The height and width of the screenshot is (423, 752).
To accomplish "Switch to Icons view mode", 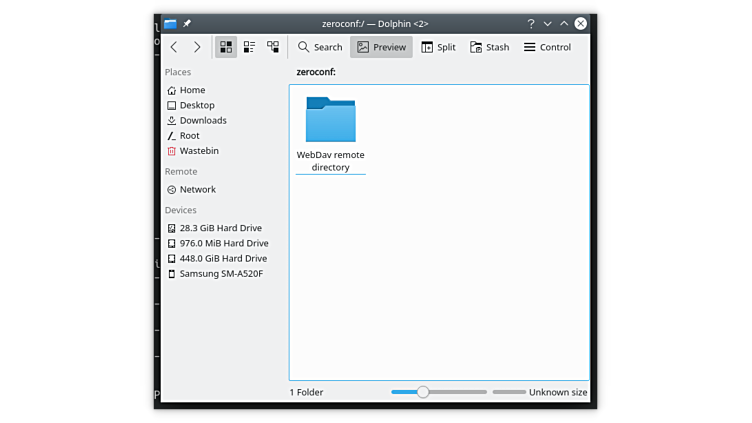I will pos(226,47).
